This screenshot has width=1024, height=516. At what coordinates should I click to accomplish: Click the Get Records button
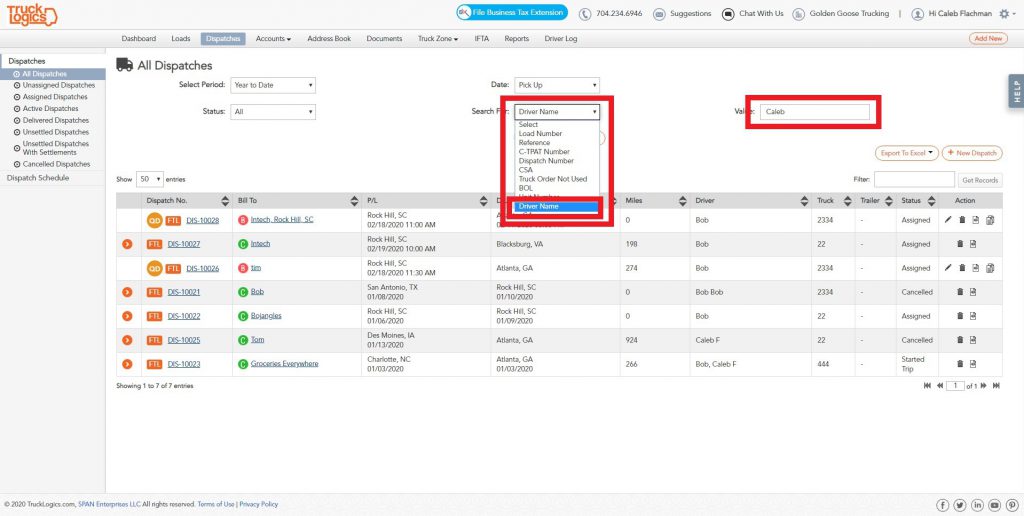[x=980, y=180]
